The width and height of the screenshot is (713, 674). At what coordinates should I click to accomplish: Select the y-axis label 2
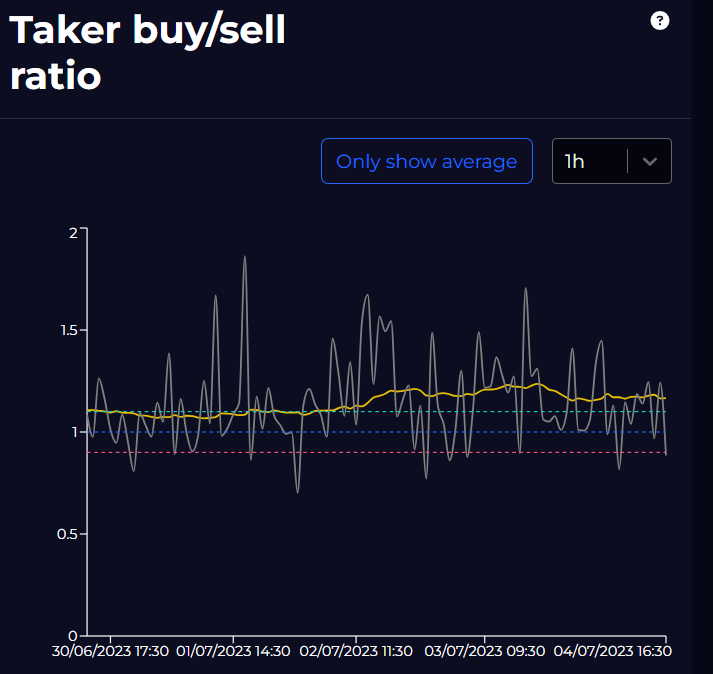pos(73,233)
